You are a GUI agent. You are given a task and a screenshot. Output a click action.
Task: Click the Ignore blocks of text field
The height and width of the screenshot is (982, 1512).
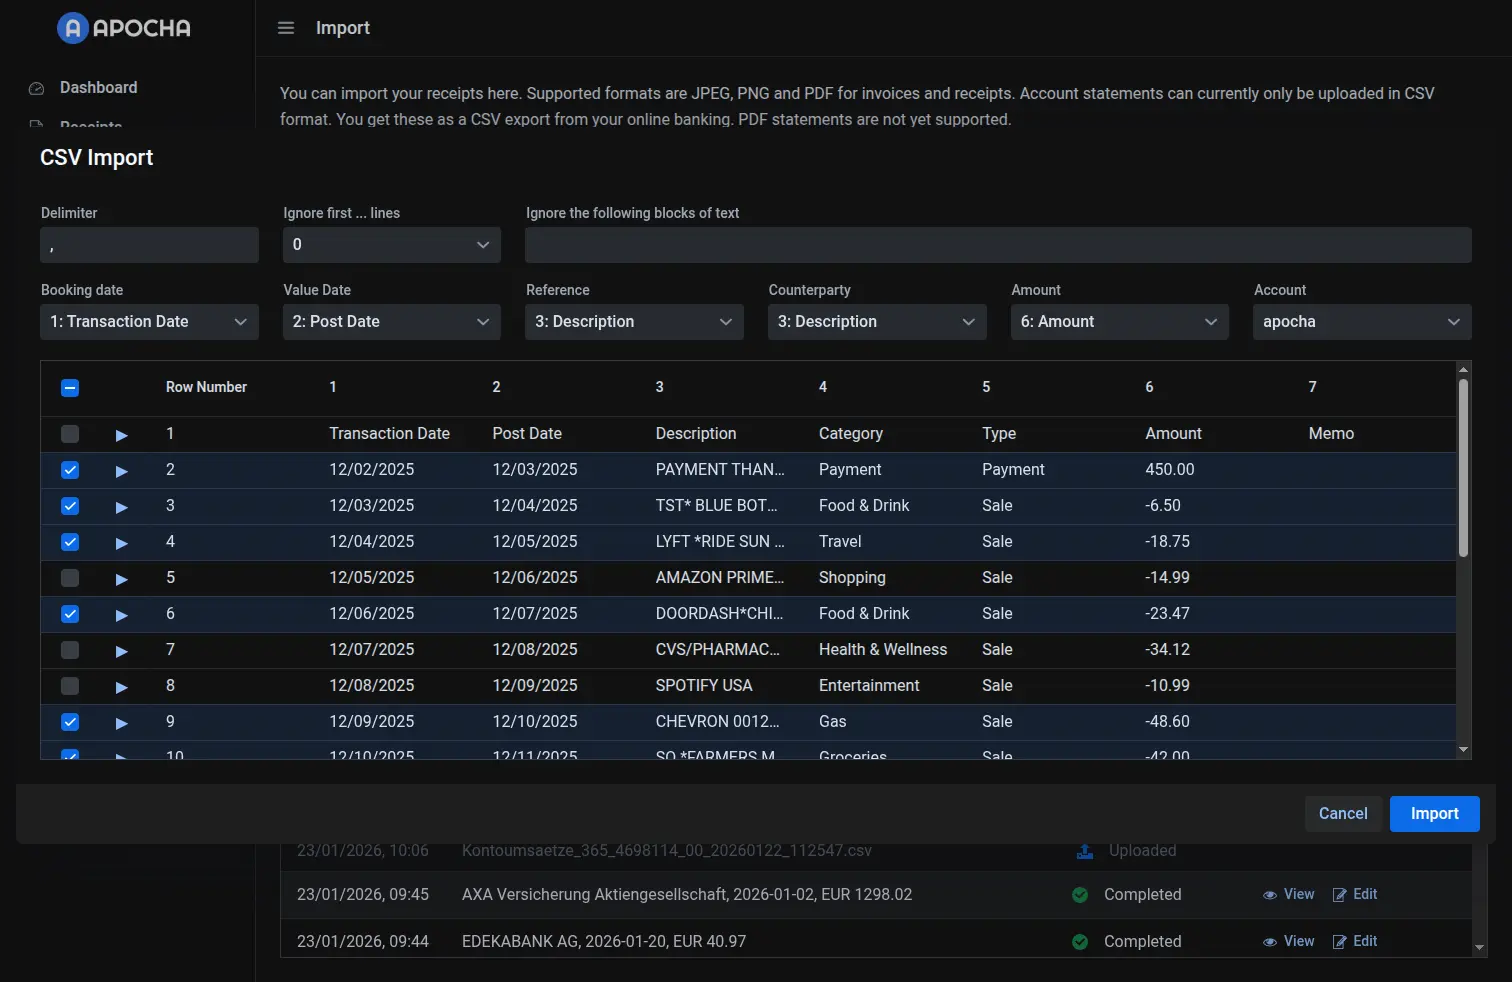(997, 244)
